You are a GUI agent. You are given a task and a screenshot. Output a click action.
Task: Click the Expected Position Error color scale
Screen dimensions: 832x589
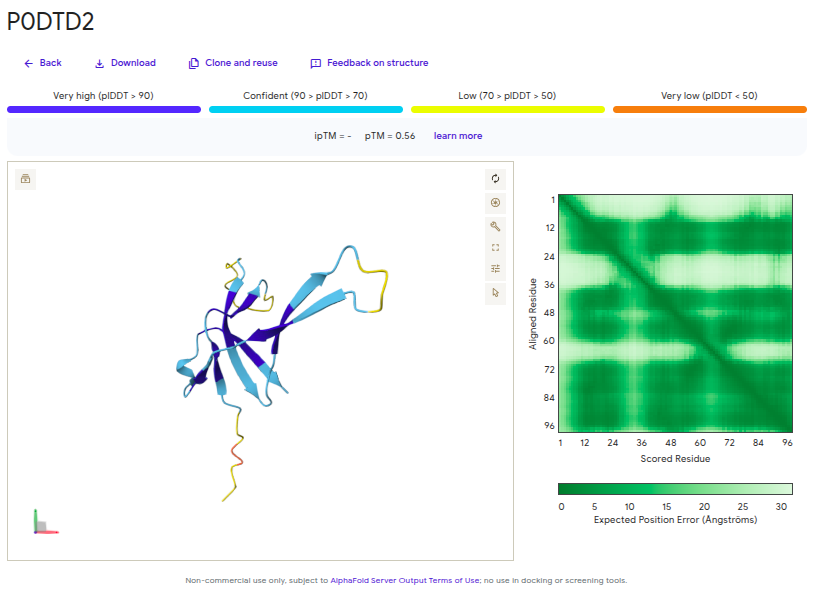(675, 489)
